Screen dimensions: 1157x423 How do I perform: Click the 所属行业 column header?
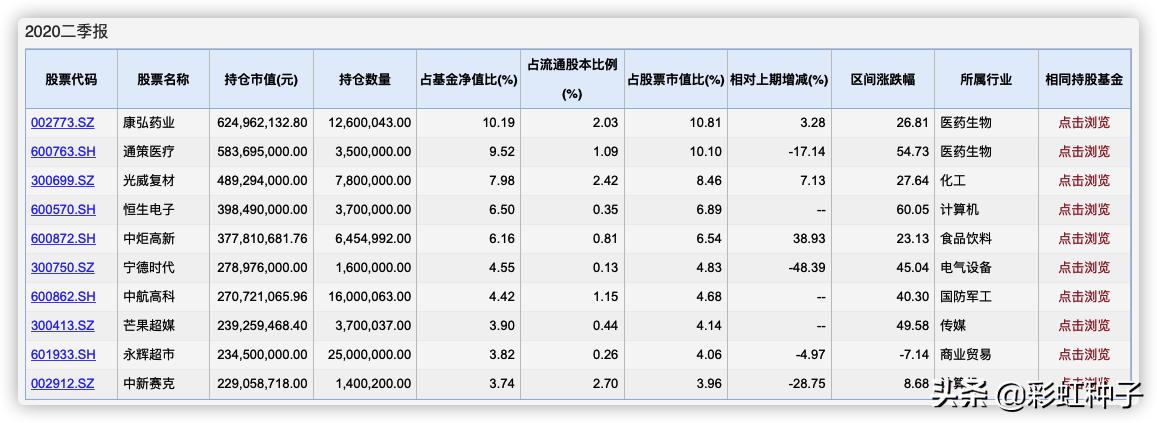(986, 79)
